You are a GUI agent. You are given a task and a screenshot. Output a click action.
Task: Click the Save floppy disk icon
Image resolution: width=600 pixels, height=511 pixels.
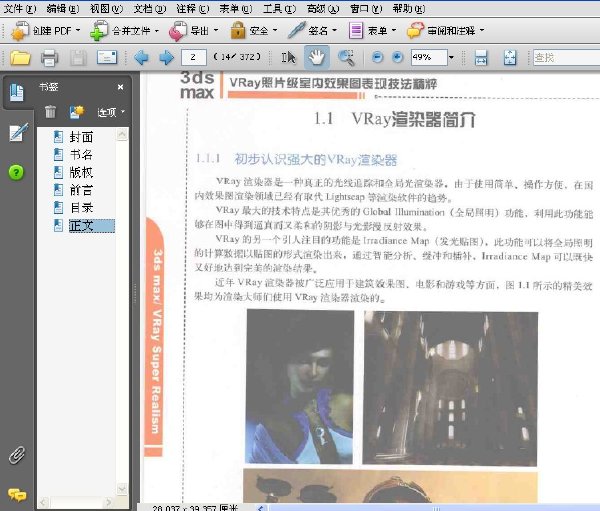[78, 58]
